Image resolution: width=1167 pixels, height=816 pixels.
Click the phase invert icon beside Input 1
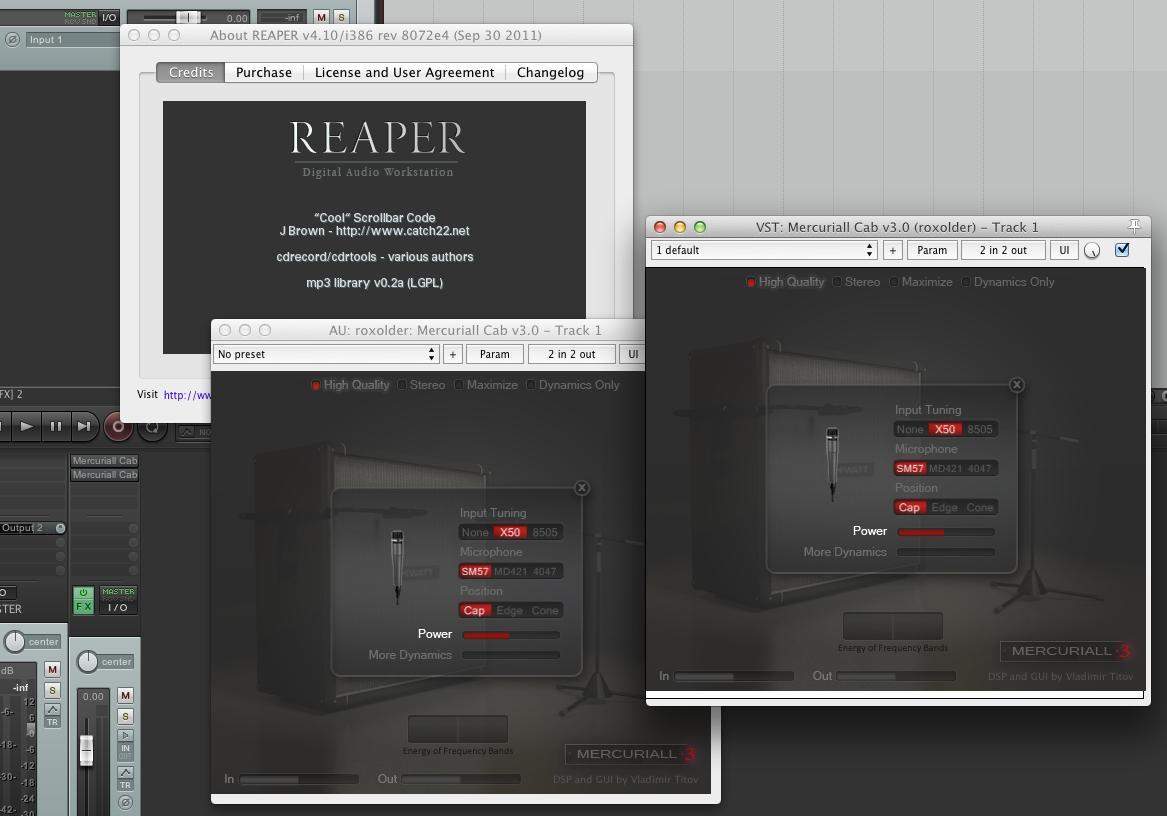pyautogui.click(x=12, y=40)
